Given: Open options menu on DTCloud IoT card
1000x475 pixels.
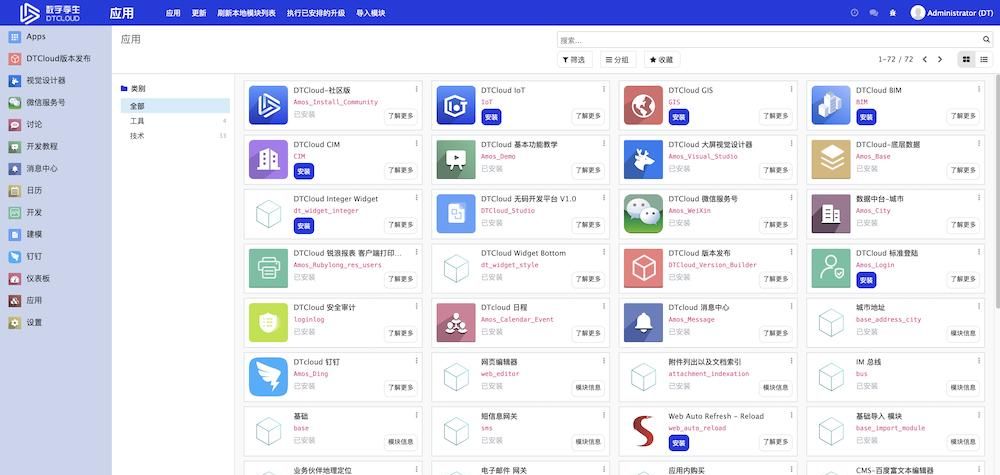Looking at the screenshot, I should click(604, 90).
